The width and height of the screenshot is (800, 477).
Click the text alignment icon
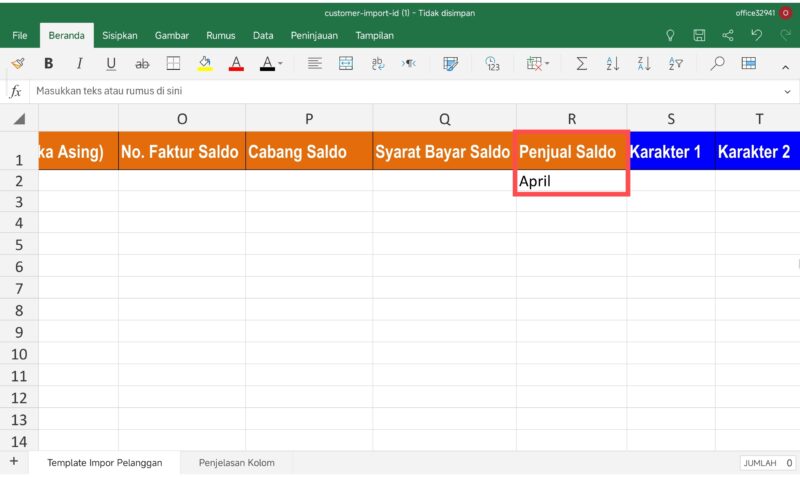point(314,63)
